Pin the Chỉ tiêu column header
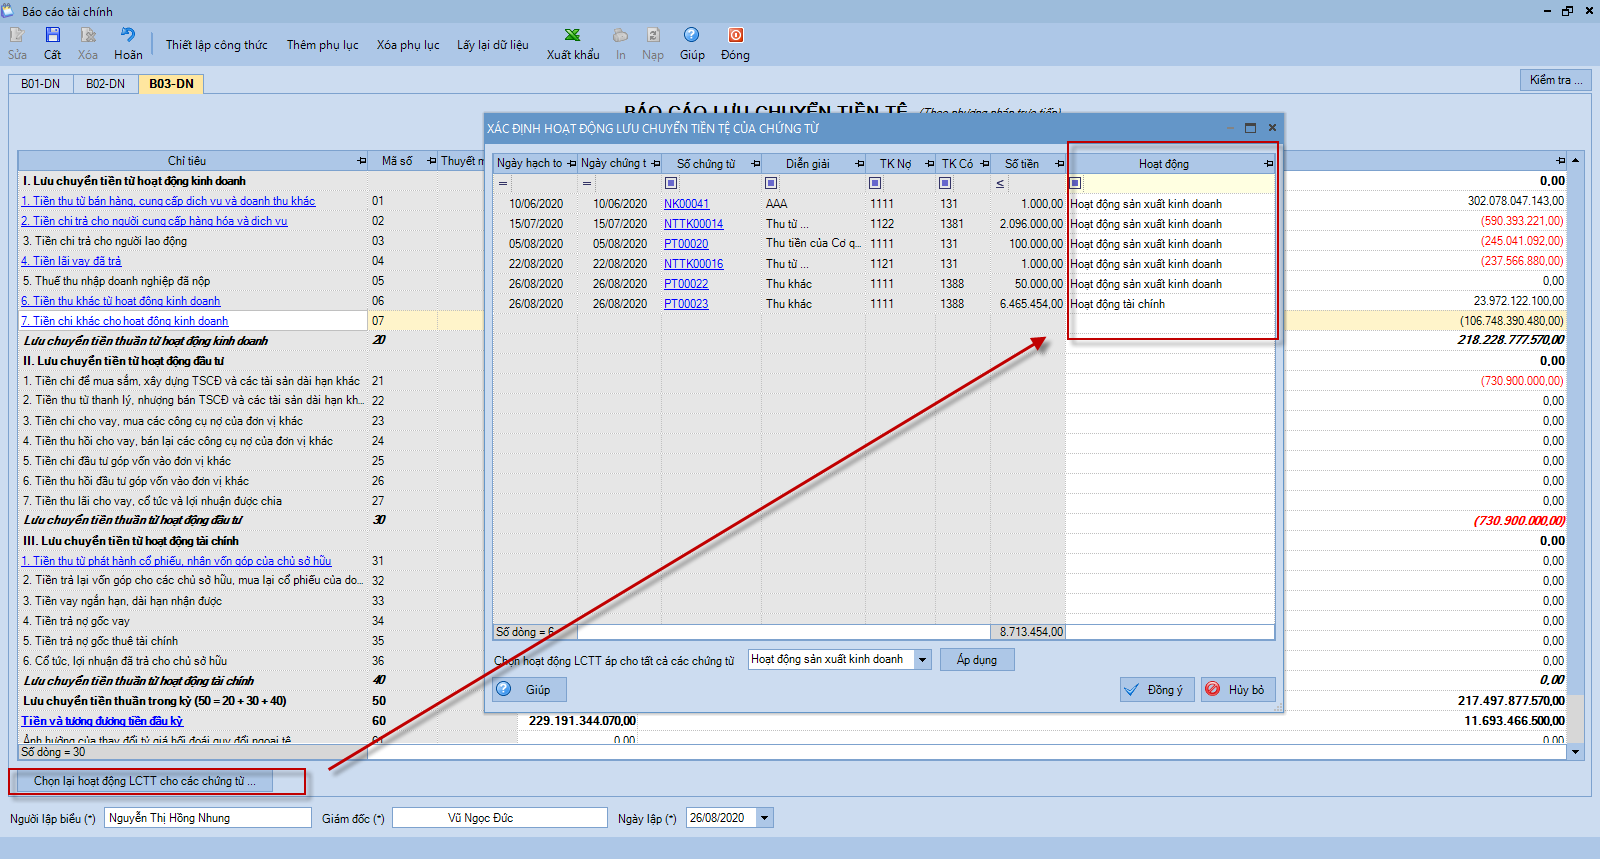This screenshot has height=859, width=1600. pos(362,161)
